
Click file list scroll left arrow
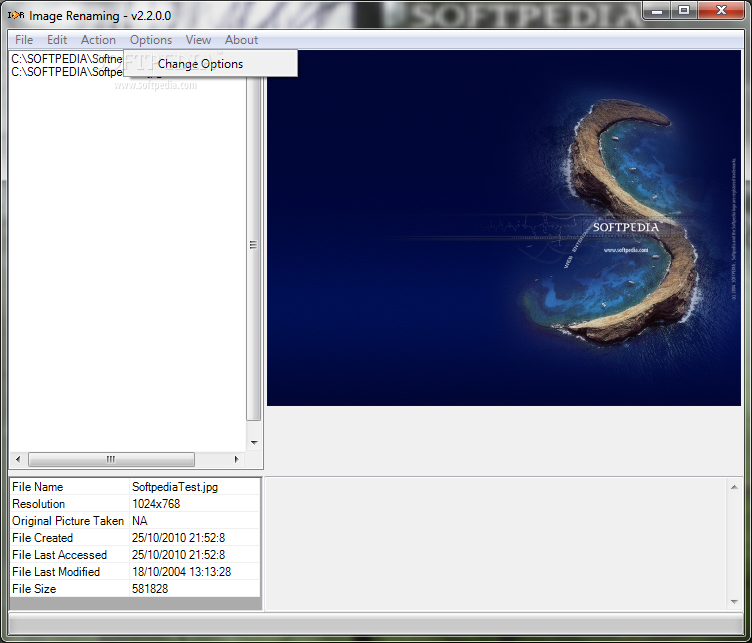[x=18, y=459]
